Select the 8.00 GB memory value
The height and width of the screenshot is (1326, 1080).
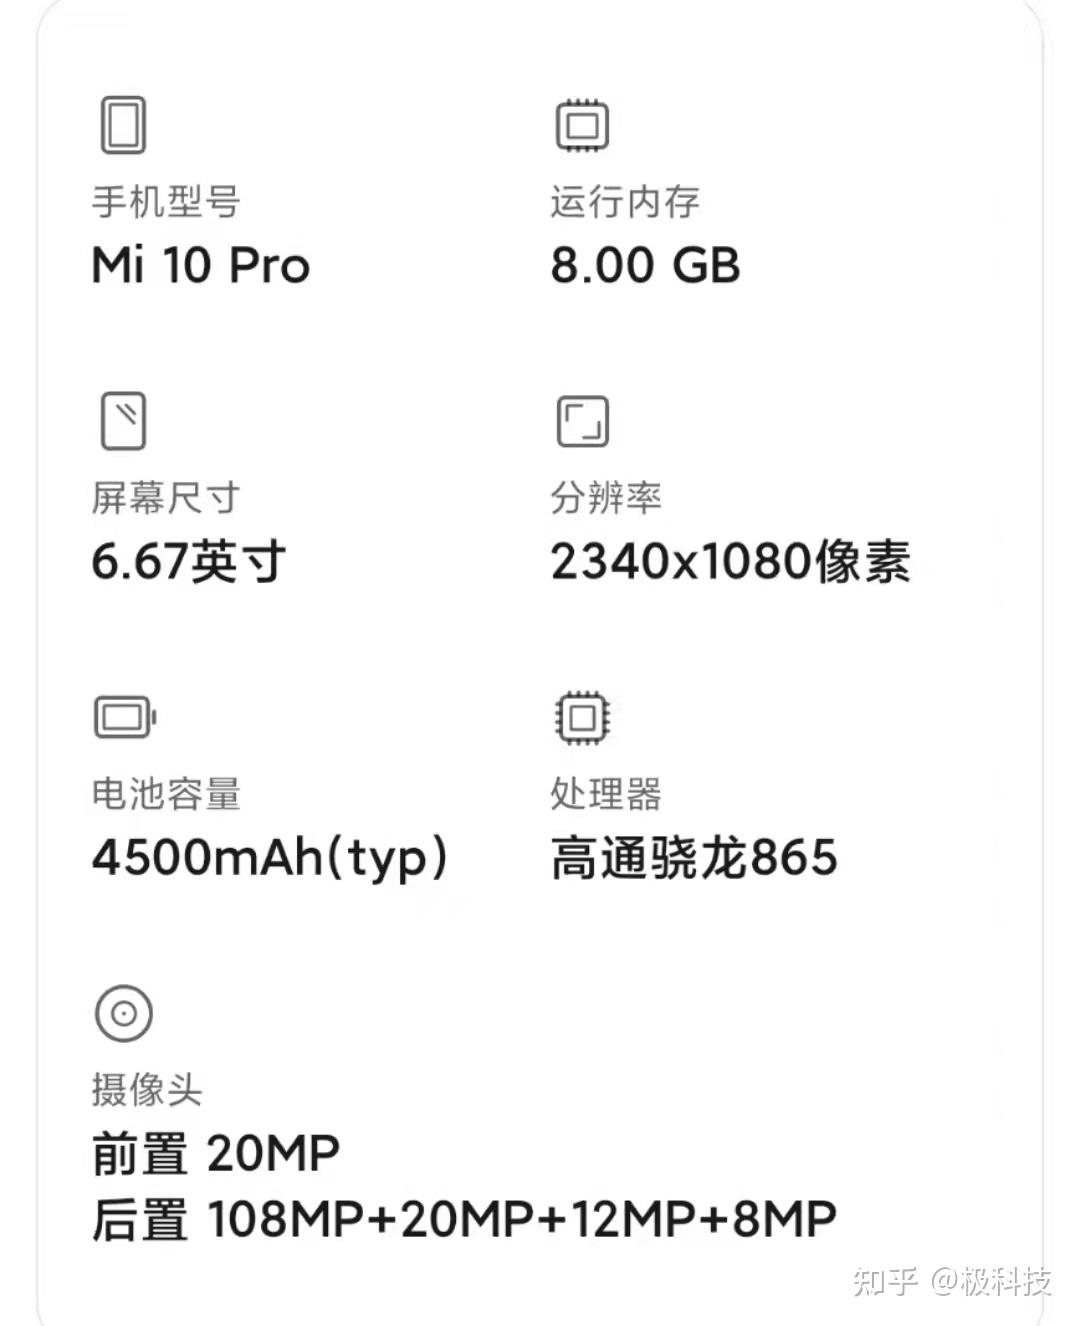click(645, 265)
